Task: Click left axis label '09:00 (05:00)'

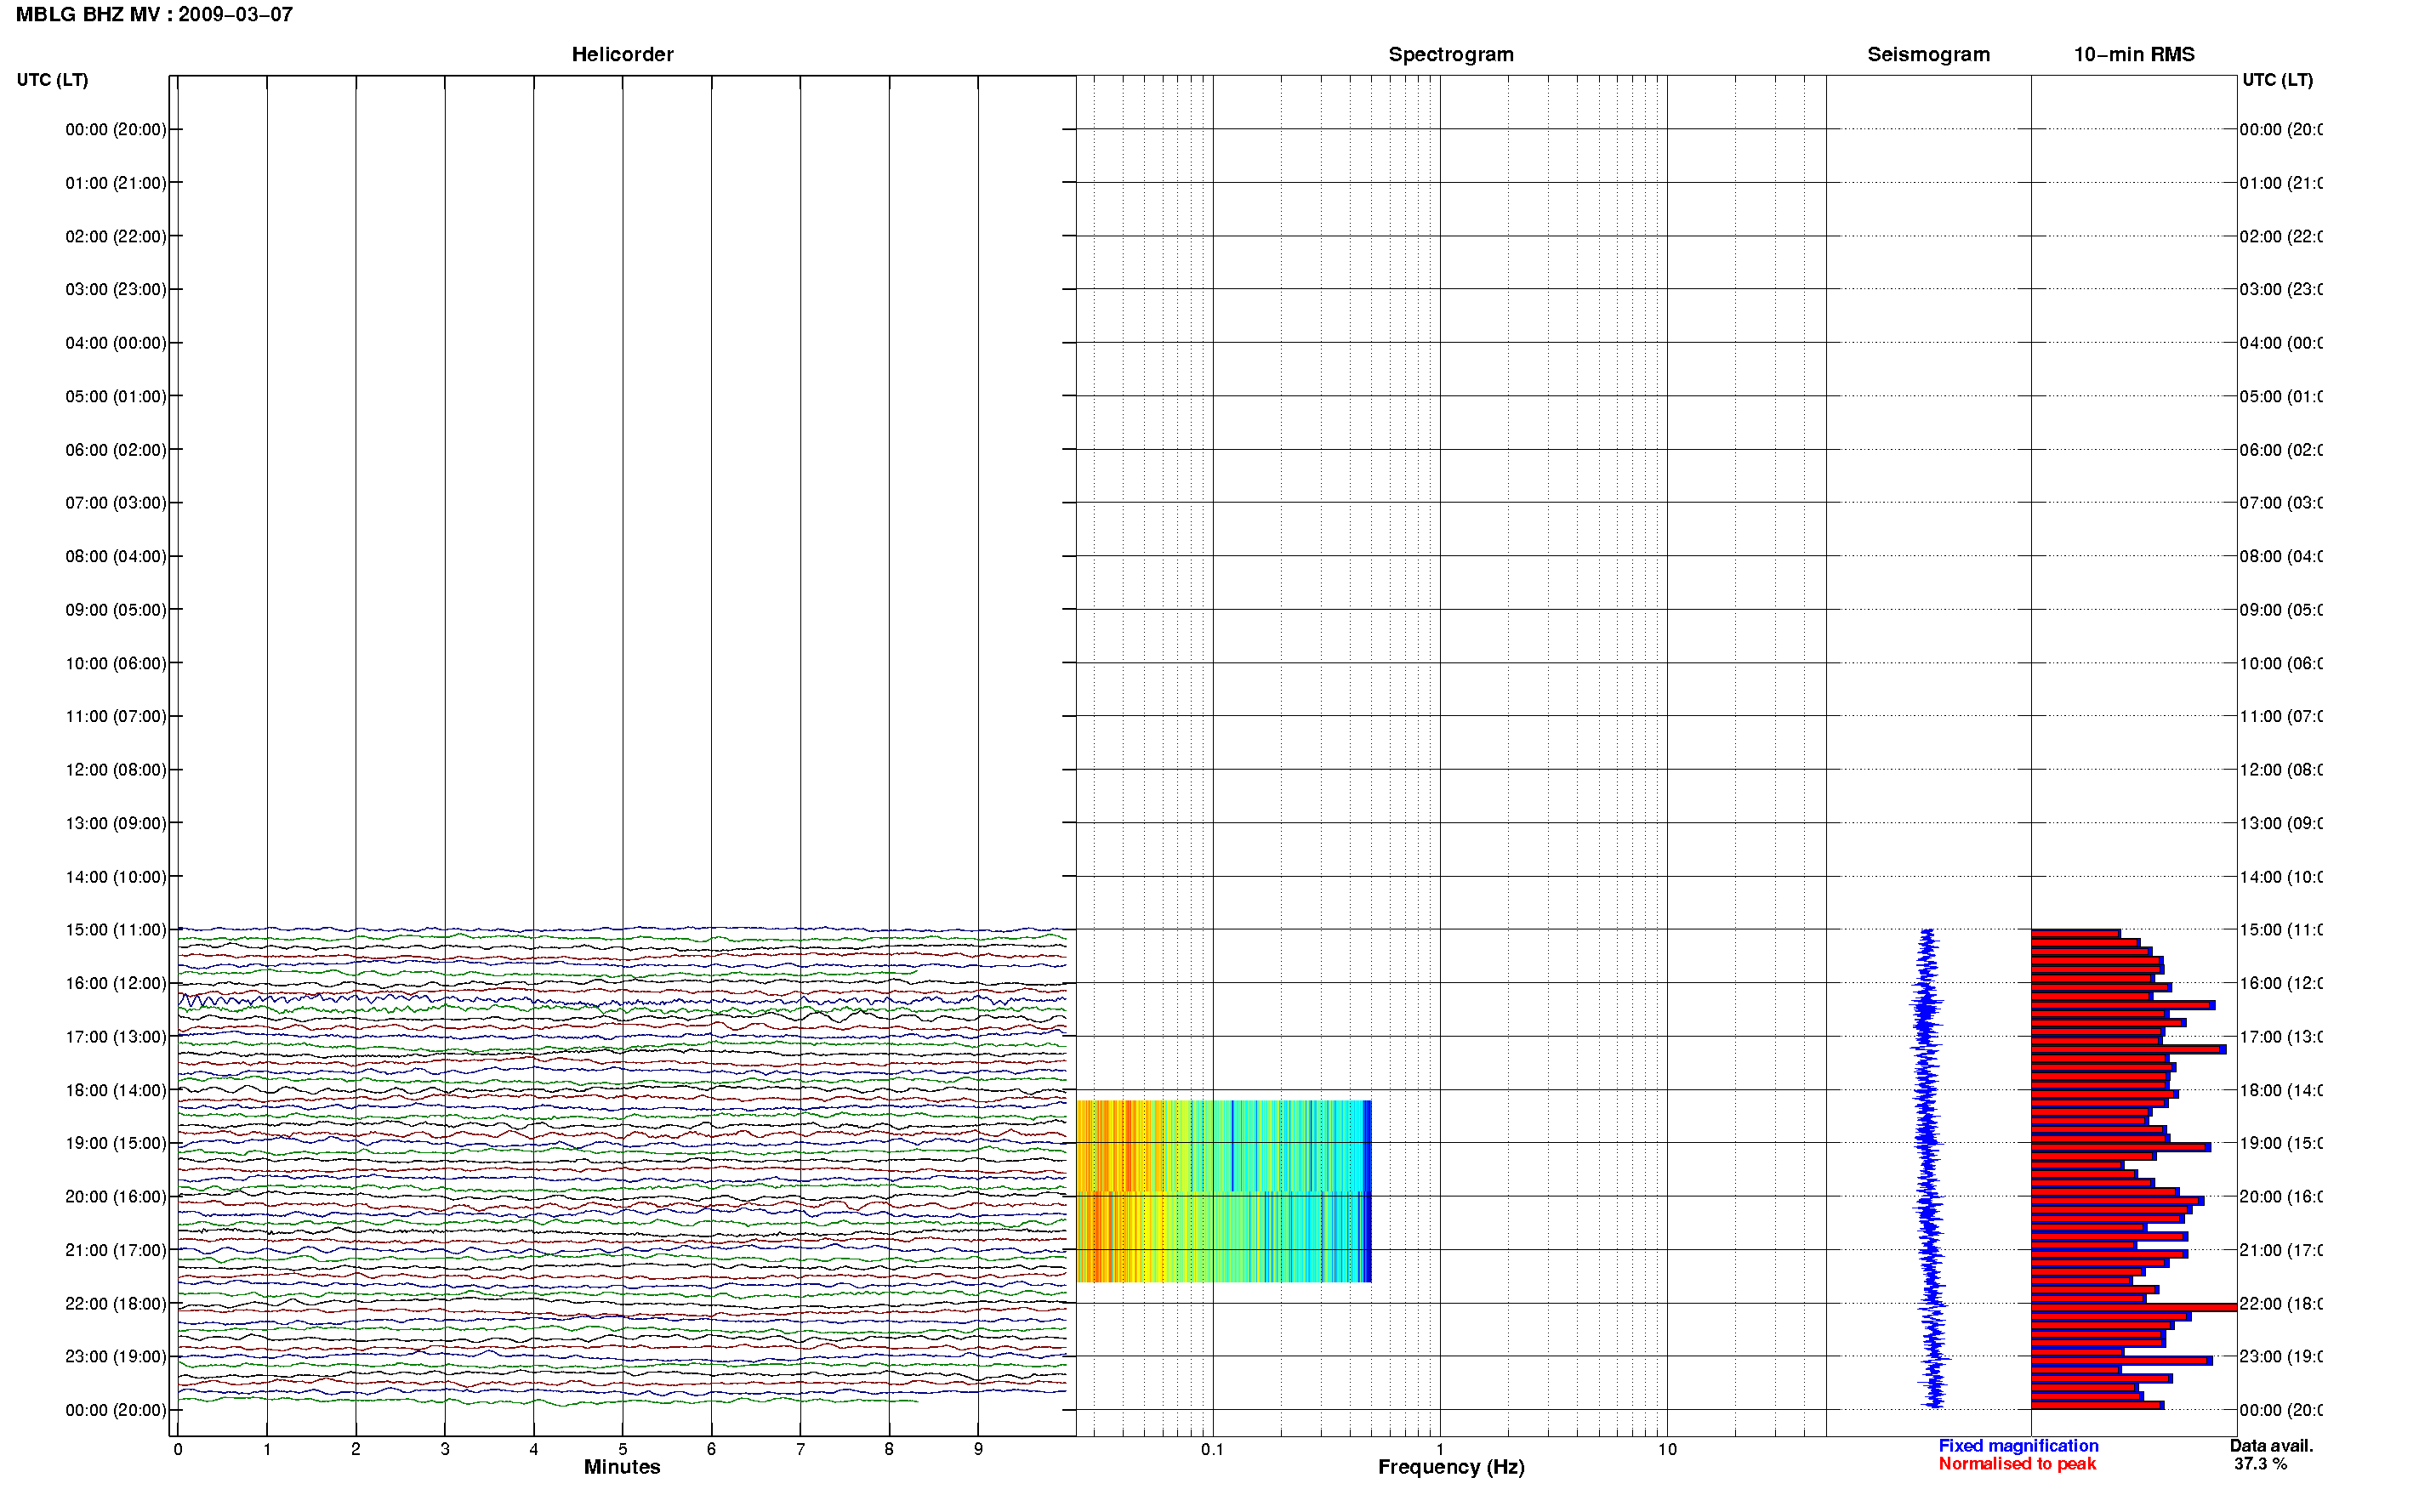Action: [116, 610]
